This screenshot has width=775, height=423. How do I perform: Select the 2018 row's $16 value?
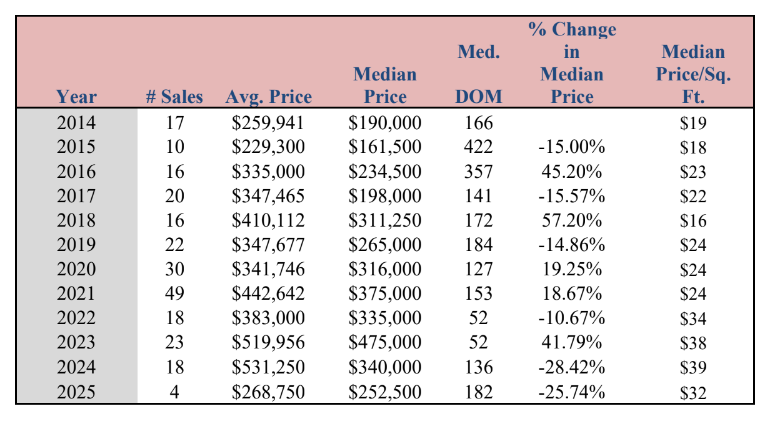click(x=693, y=220)
